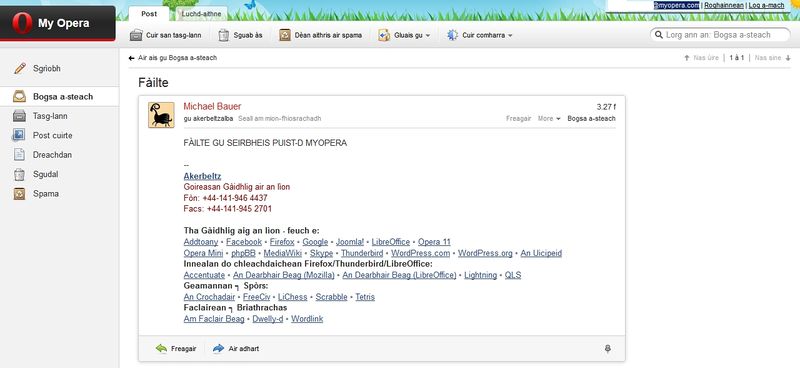
Task: Click the Air adhart forward arrow icon
Action: pyautogui.click(x=218, y=349)
